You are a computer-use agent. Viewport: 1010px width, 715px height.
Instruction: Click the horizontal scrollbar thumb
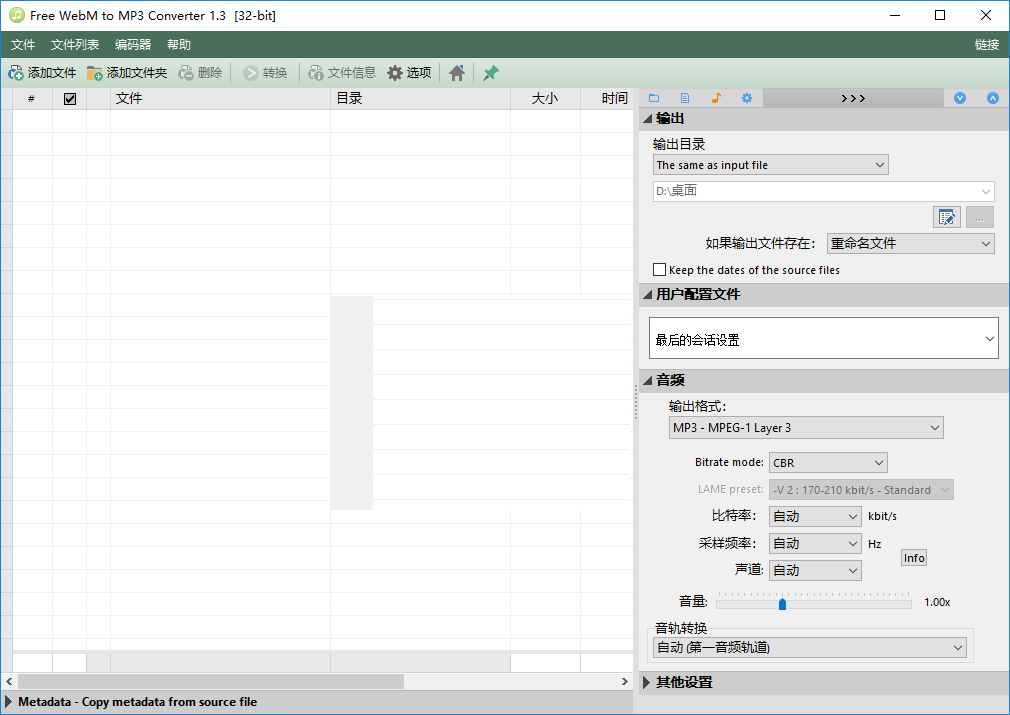coord(211,681)
